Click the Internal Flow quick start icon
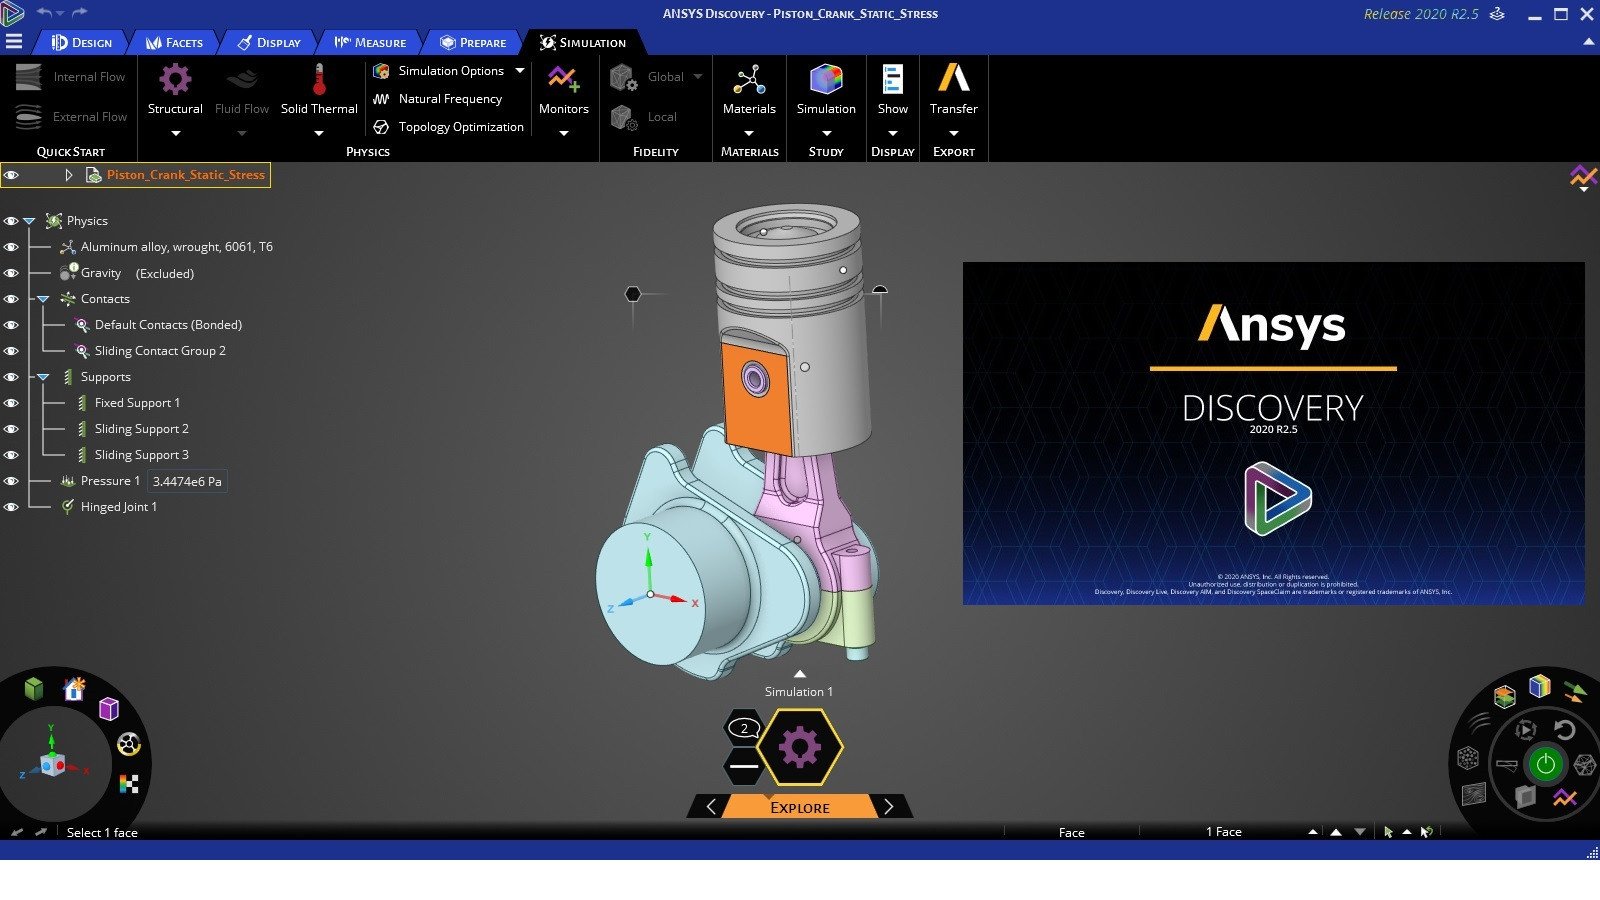 coord(29,77)
